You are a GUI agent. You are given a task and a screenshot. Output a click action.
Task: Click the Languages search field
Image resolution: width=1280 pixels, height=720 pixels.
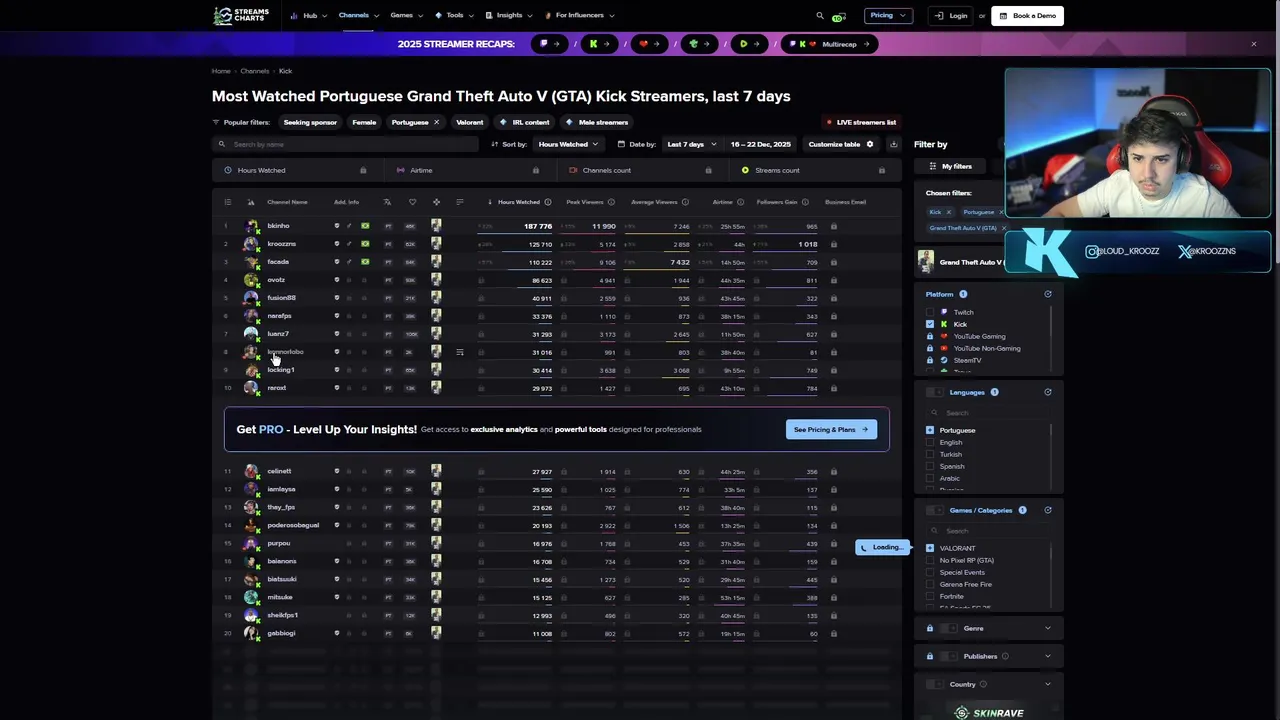click(988, 412)
